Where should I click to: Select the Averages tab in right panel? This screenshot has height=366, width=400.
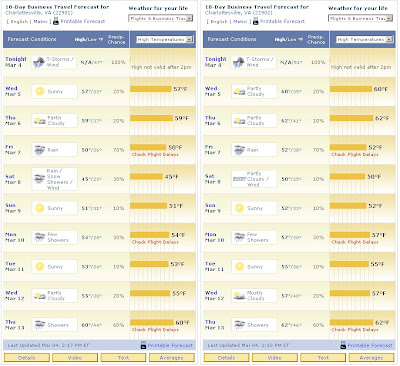(x=371, y=358)
